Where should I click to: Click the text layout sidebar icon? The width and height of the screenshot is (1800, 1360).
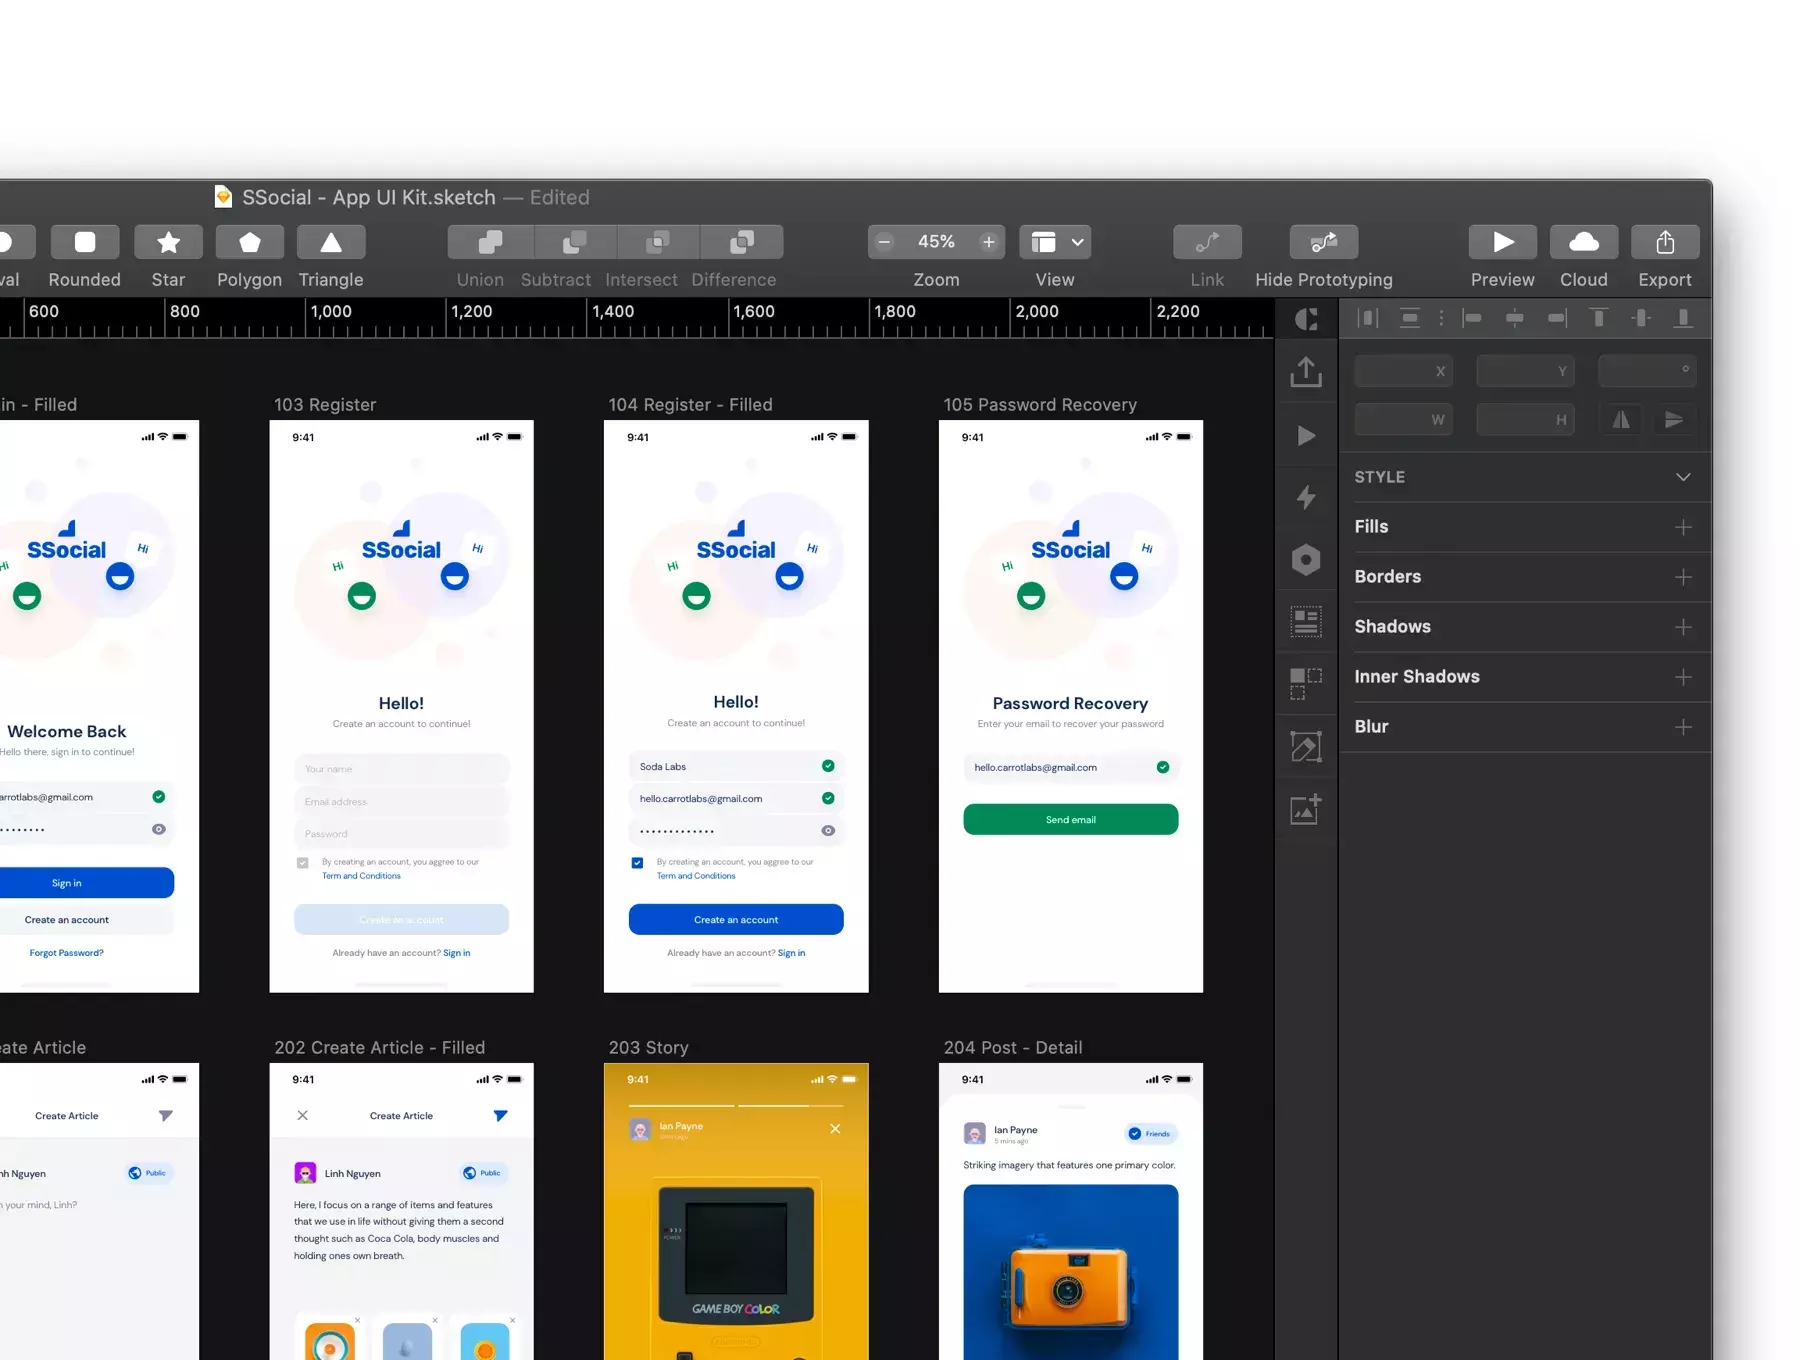(1306, 622)
